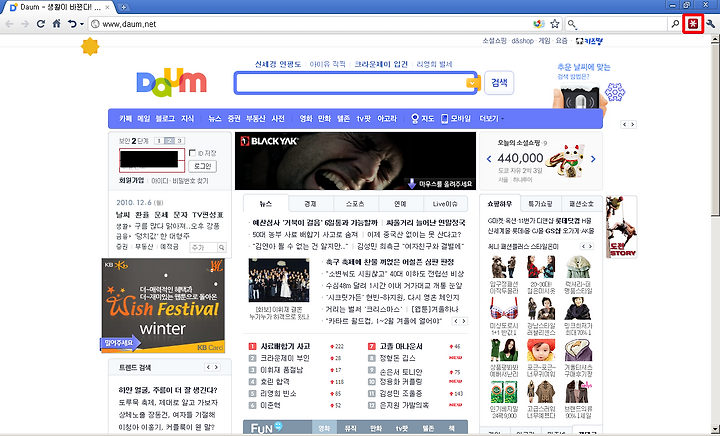Bookmark page with the star icon
Screen dimensions: 720x436
pos(555,24)
